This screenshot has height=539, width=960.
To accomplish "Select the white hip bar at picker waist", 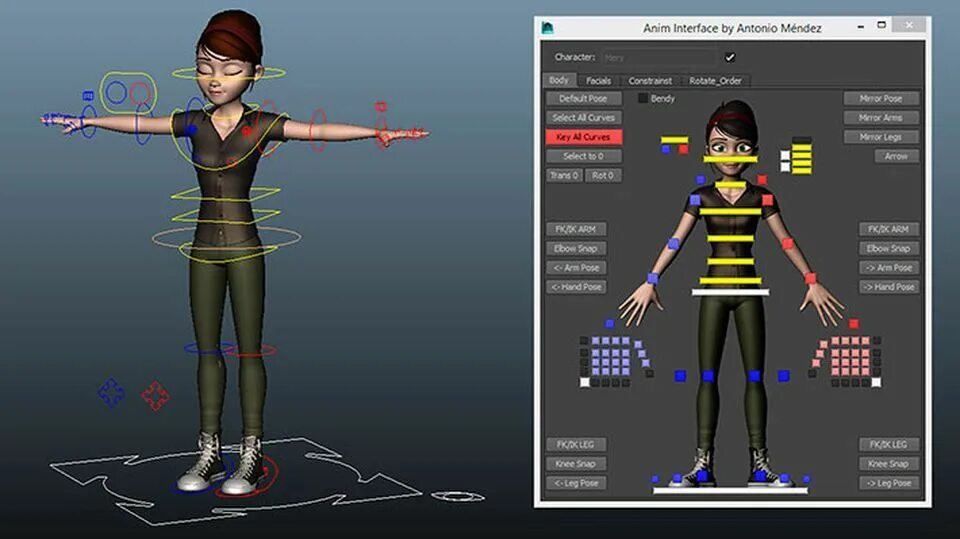I will coord(730,292).
